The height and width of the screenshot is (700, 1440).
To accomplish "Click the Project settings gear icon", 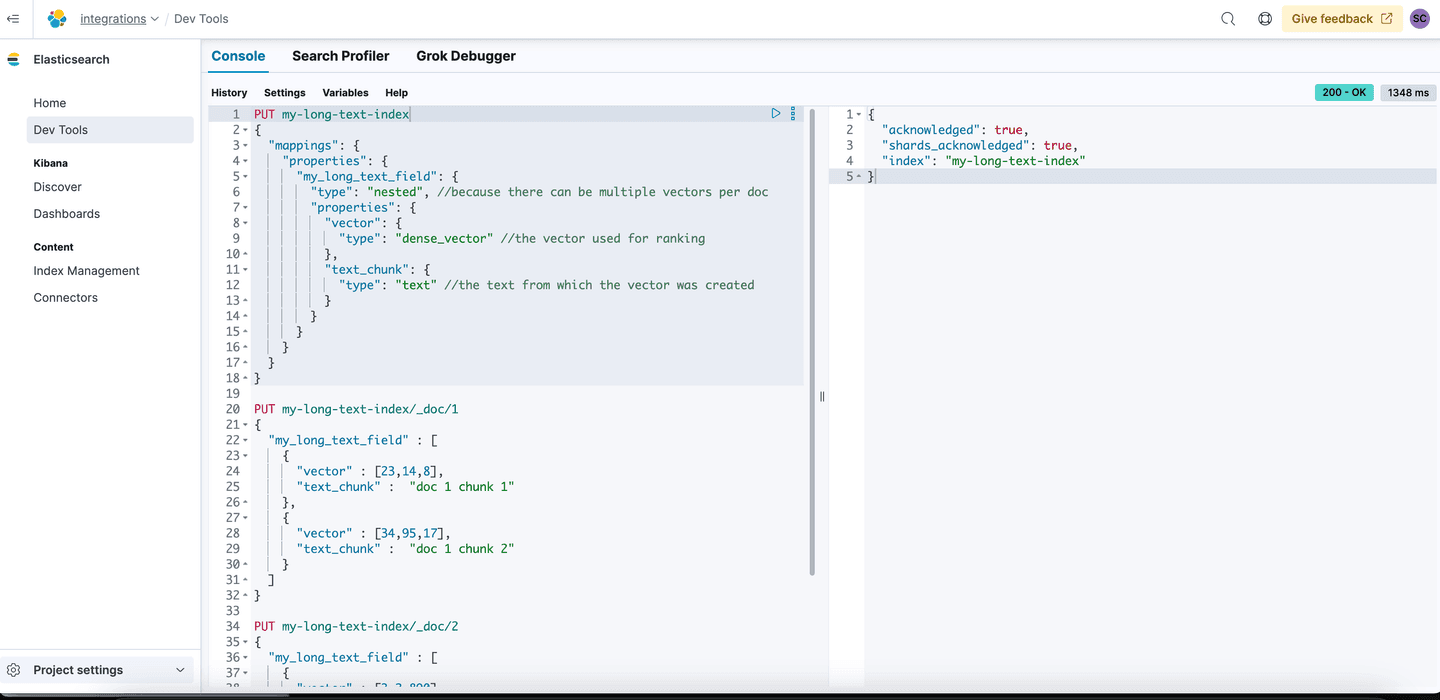I will [x=14, y=670].
